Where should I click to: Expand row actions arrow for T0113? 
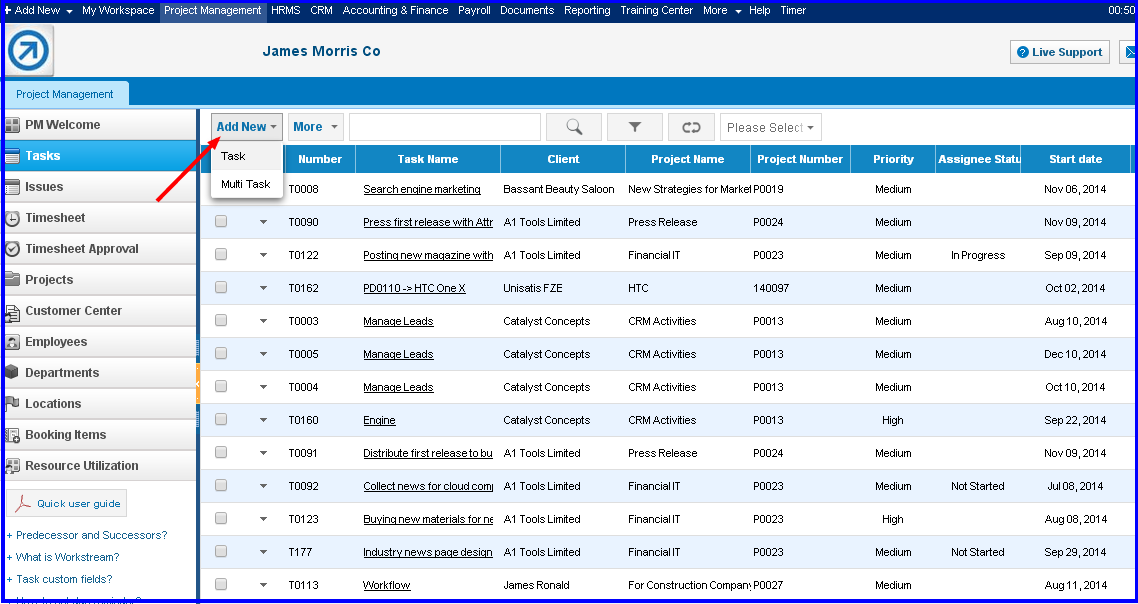coord(263,585)
